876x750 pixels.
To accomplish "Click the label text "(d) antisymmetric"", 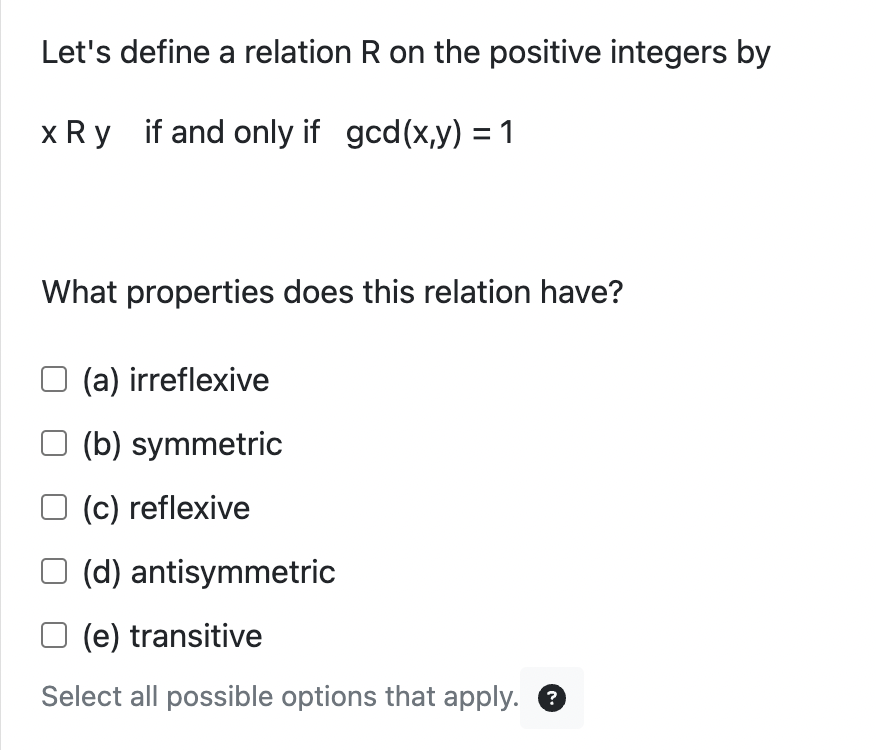I will click(x=208, y=572).
